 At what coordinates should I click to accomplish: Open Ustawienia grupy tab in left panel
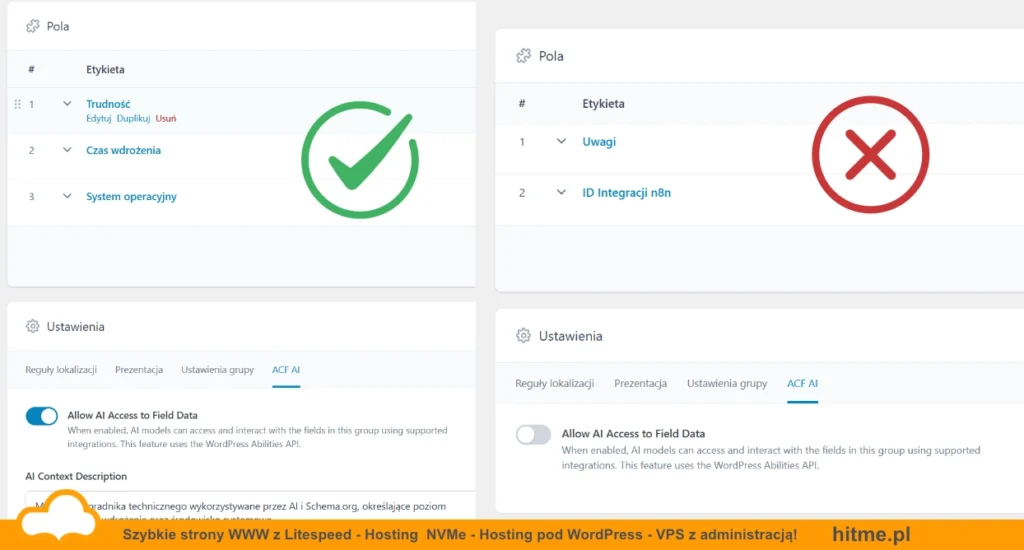(x=217, y=370)
